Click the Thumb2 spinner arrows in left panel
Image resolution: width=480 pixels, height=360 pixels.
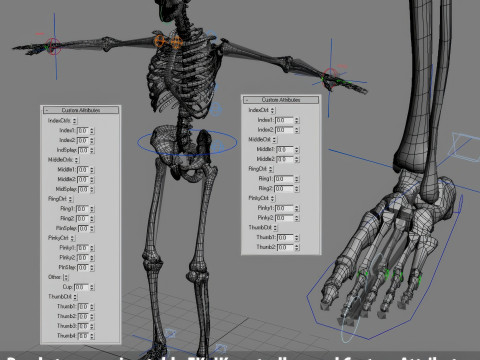point(92,316)
